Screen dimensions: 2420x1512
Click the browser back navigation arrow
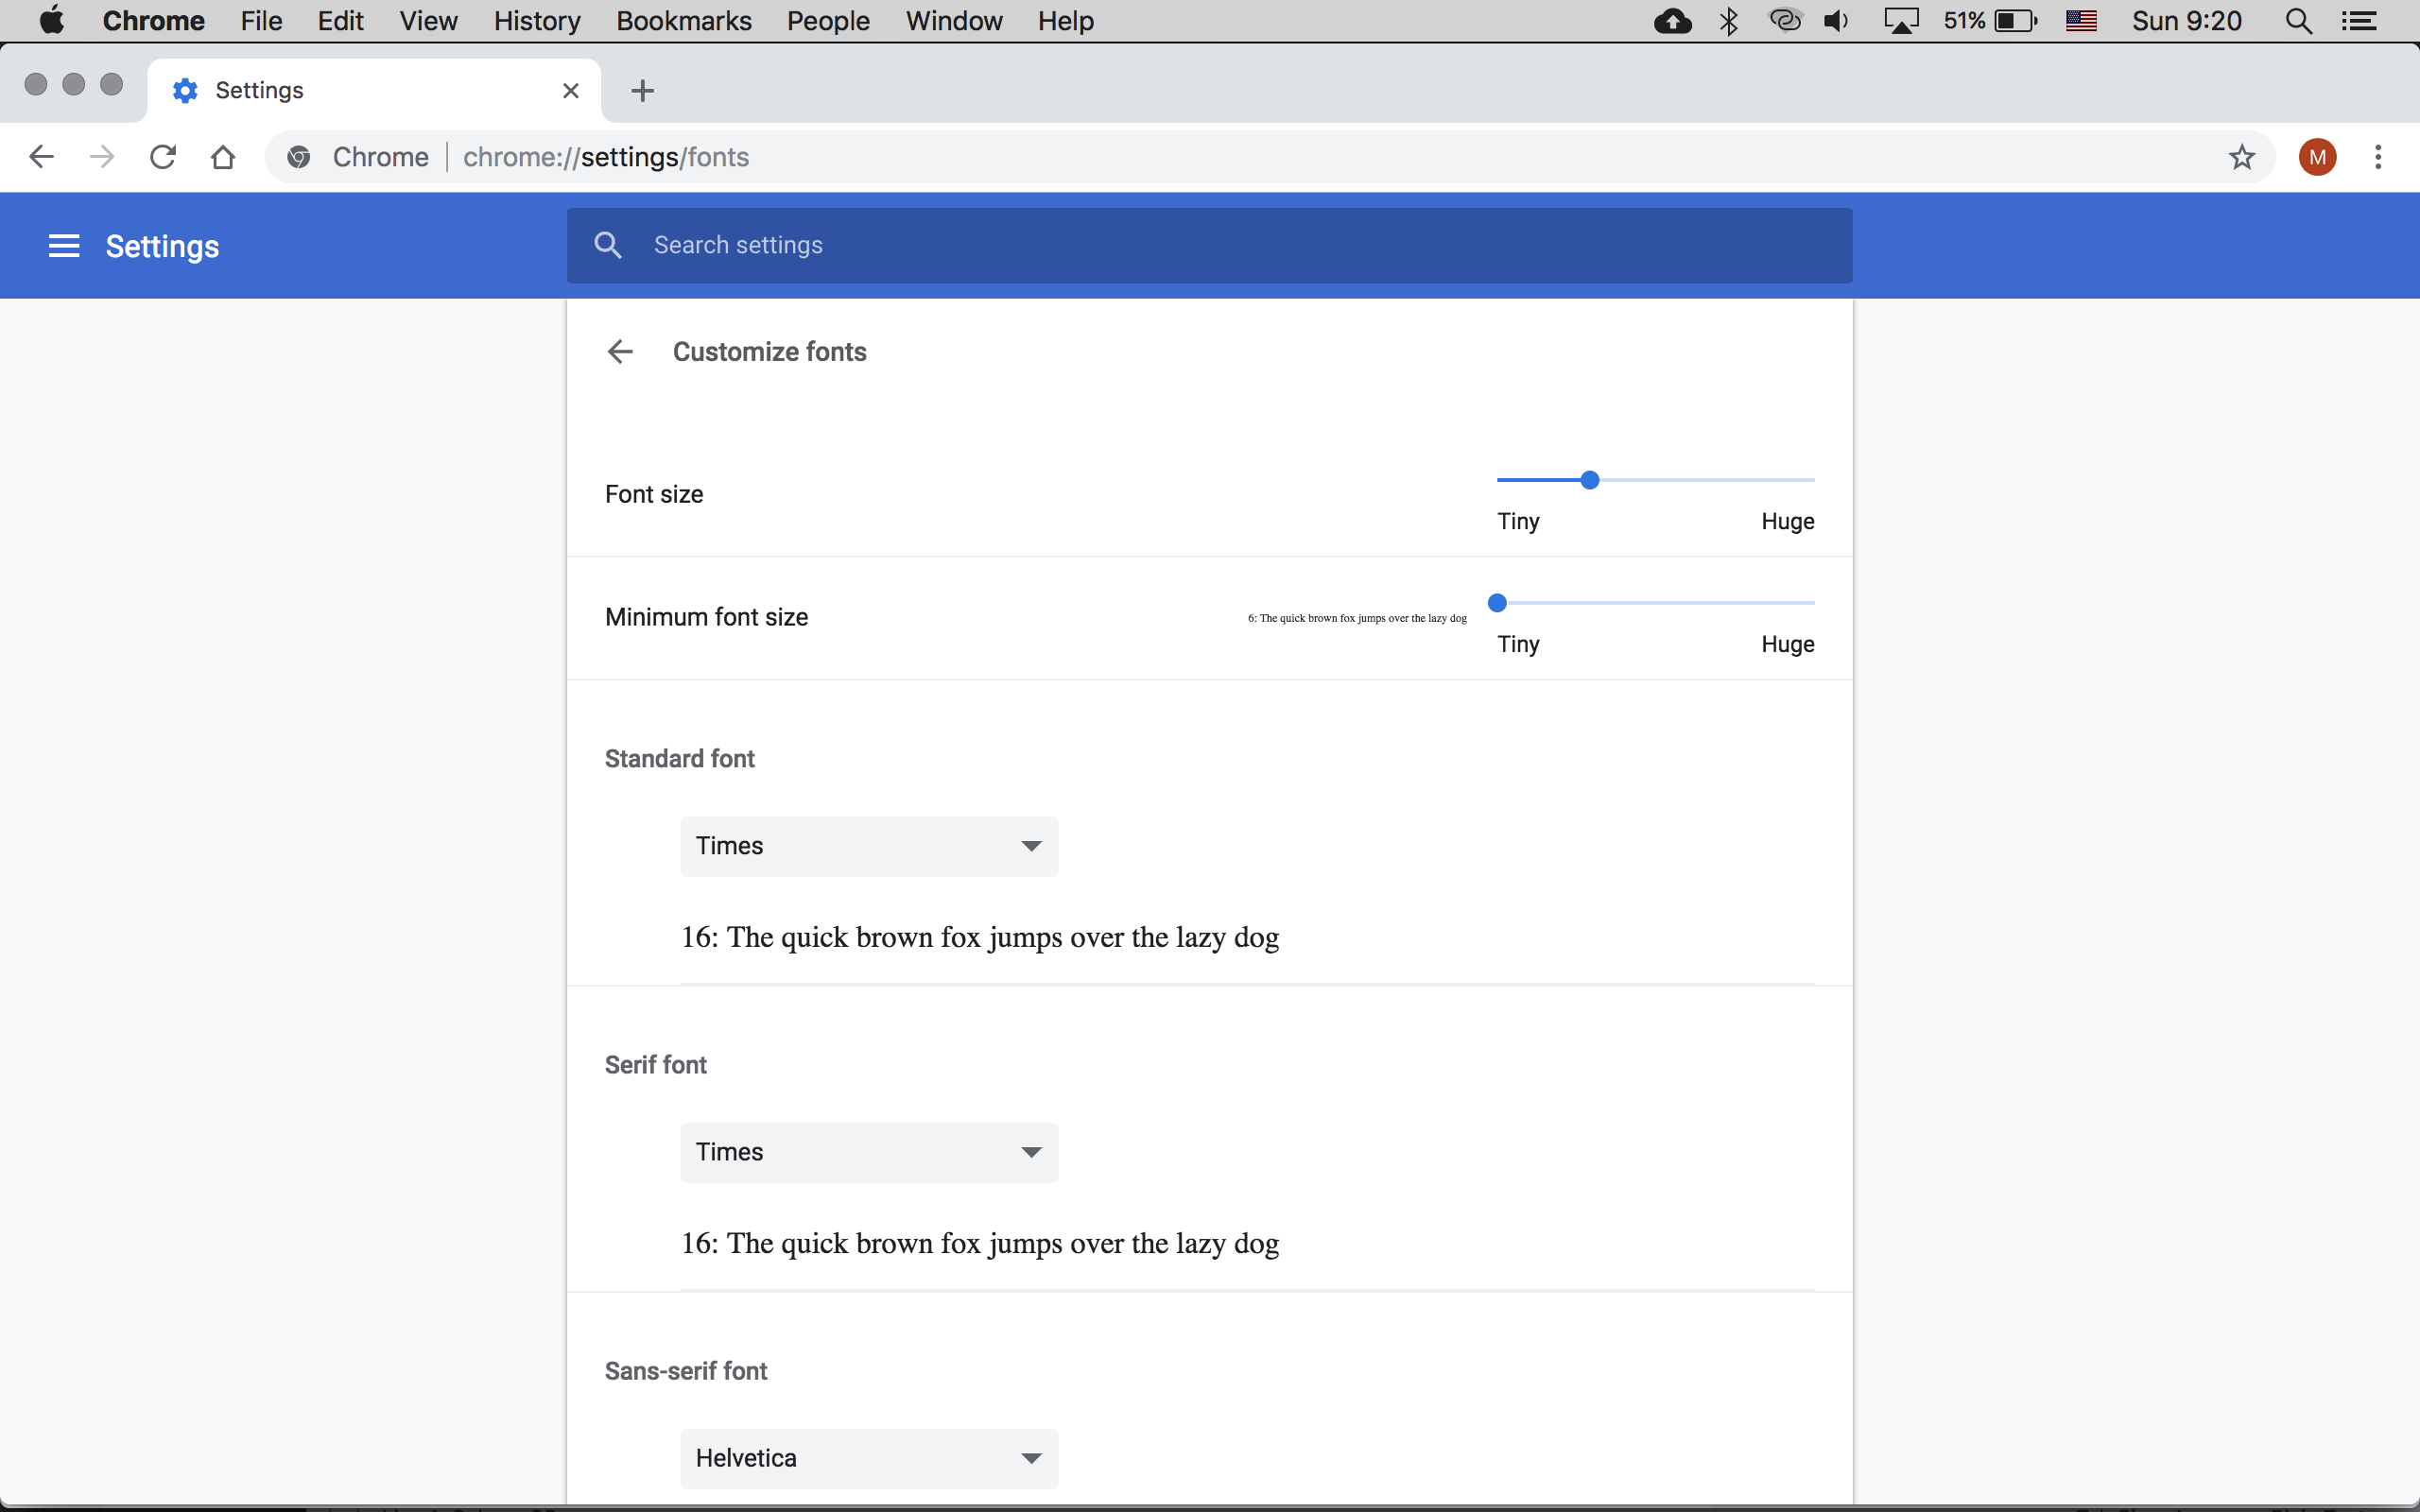41,157
